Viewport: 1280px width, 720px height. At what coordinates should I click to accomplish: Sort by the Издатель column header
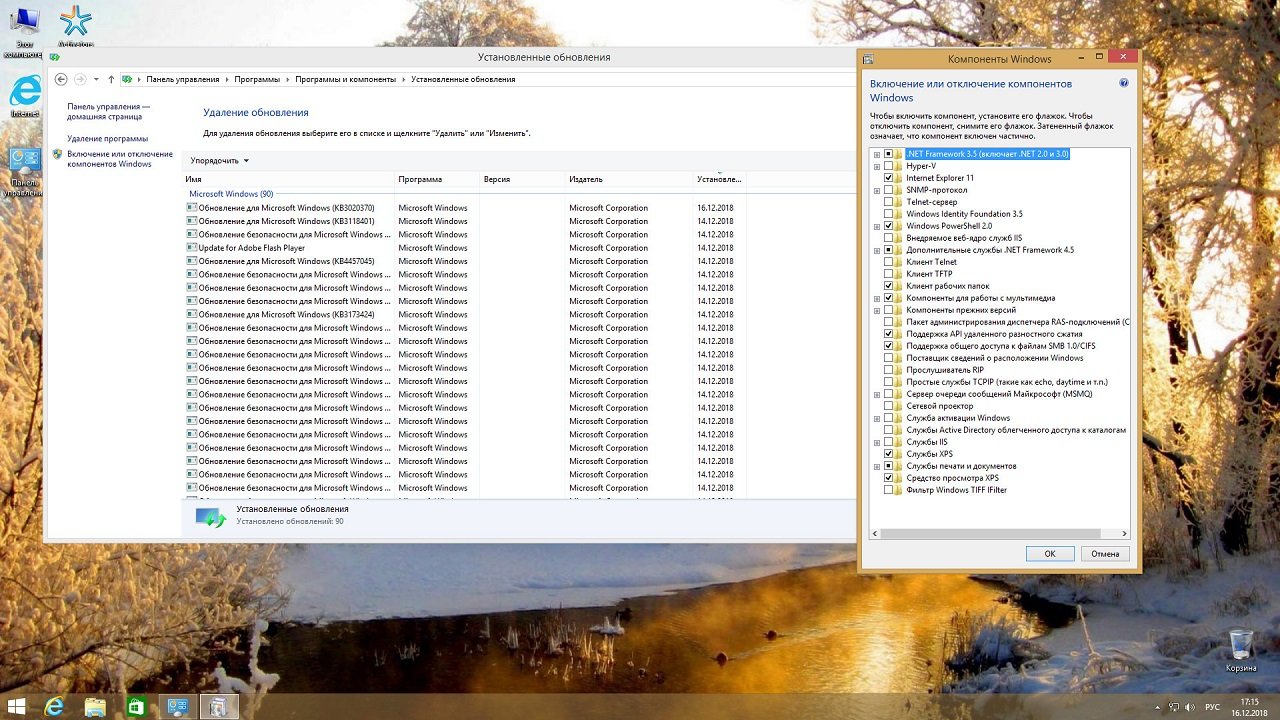point(629,179)
